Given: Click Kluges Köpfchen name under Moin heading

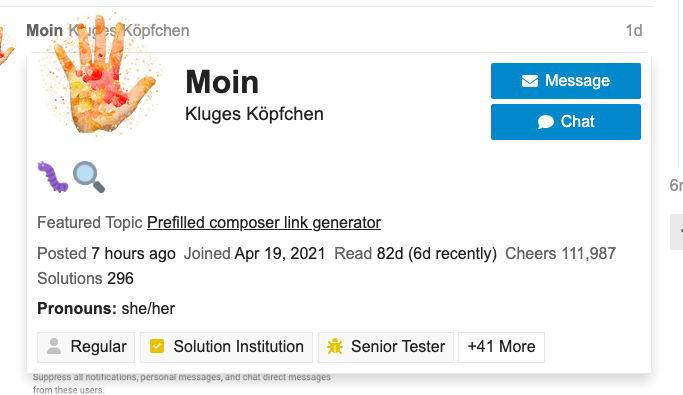Looking at the screenshot, I should click(254, 114).
